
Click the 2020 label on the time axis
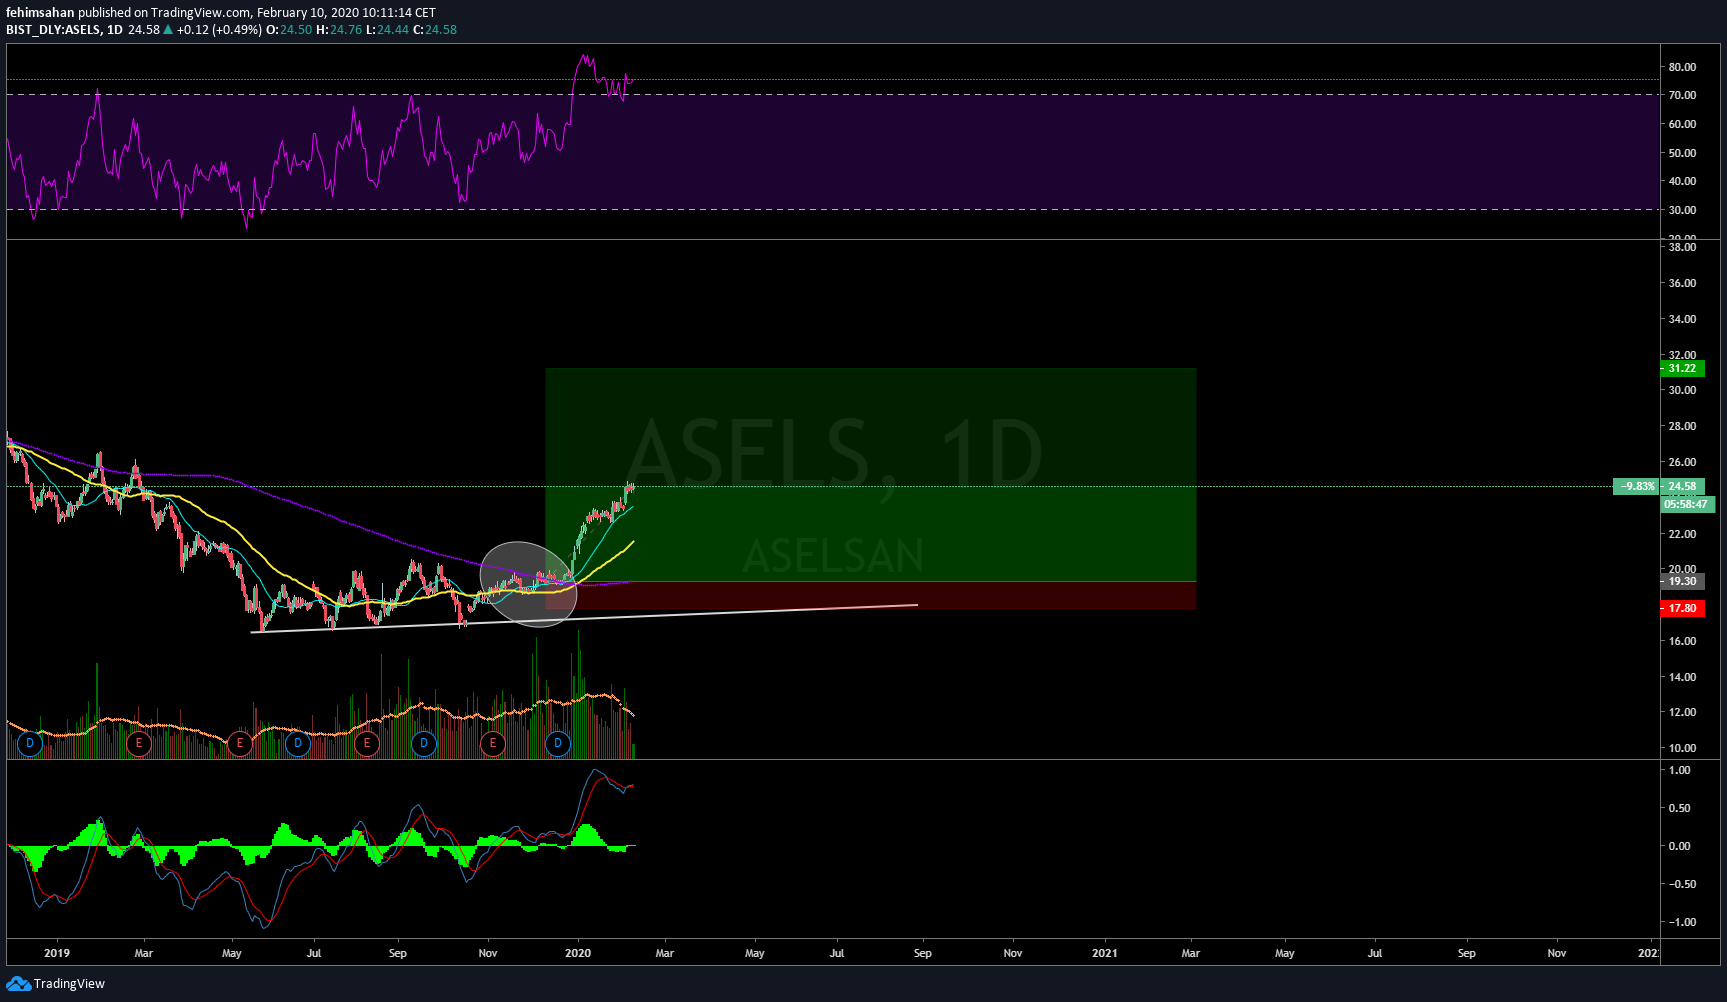(x=578, y=953)
